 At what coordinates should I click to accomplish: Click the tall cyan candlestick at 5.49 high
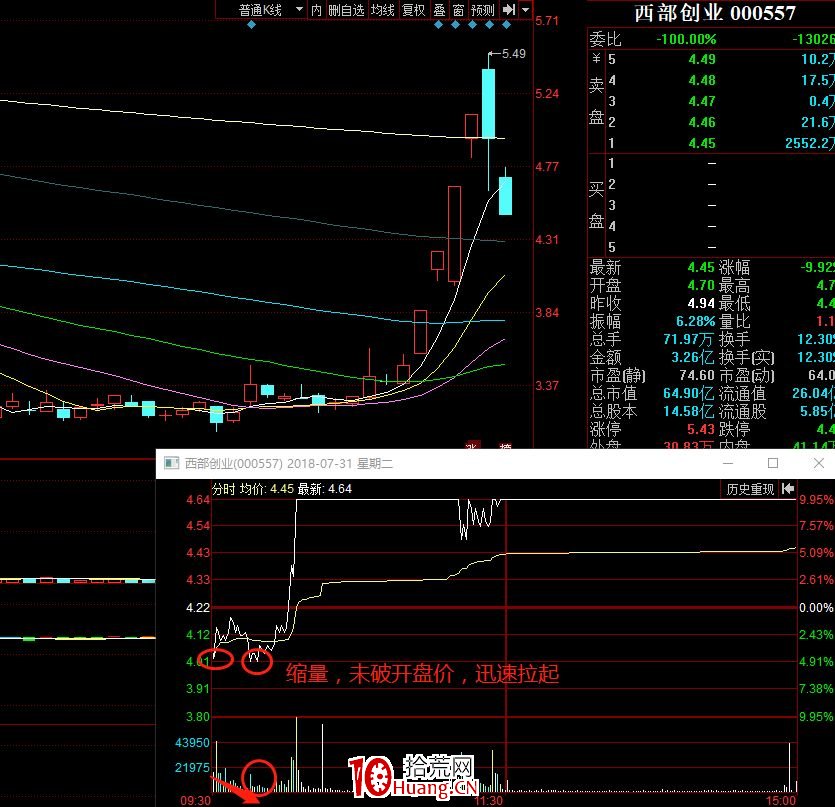(488, 103)
